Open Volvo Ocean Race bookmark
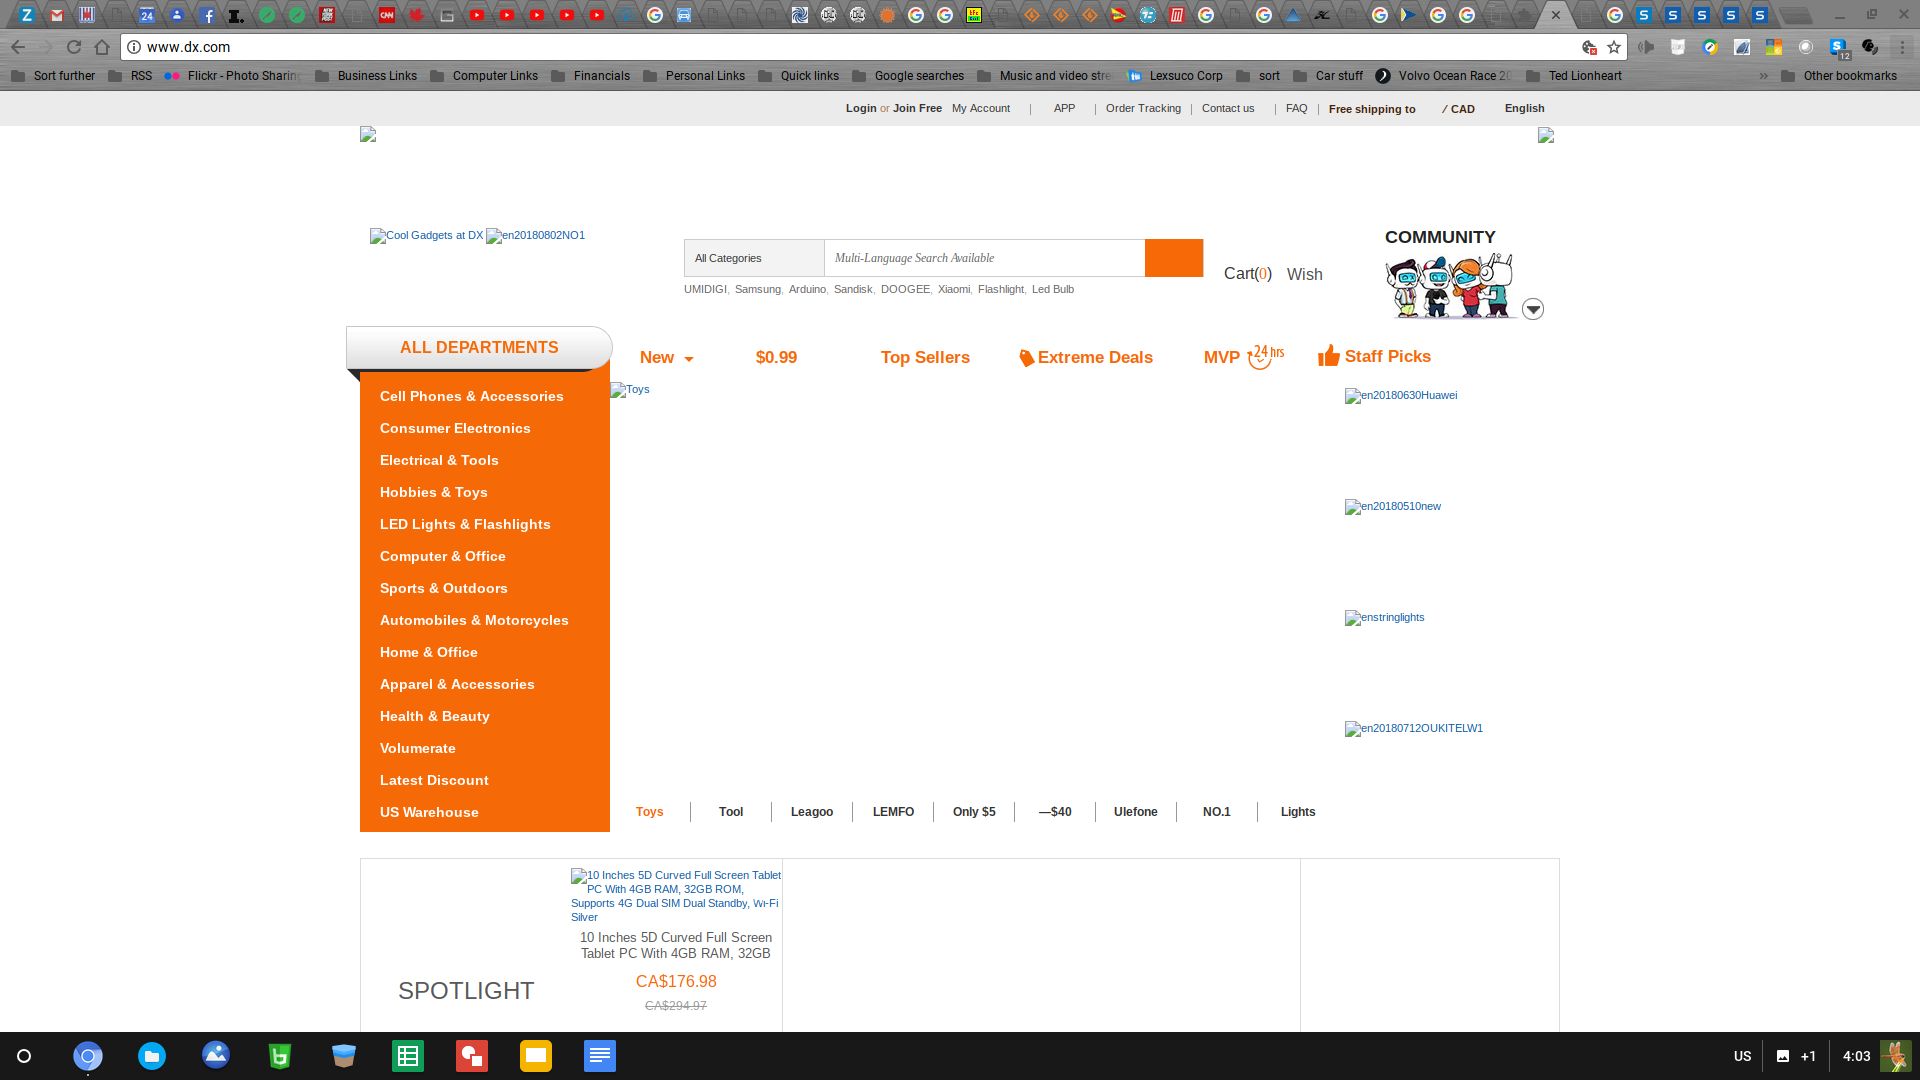The image size is (1920, 1080). point(1443,76)
